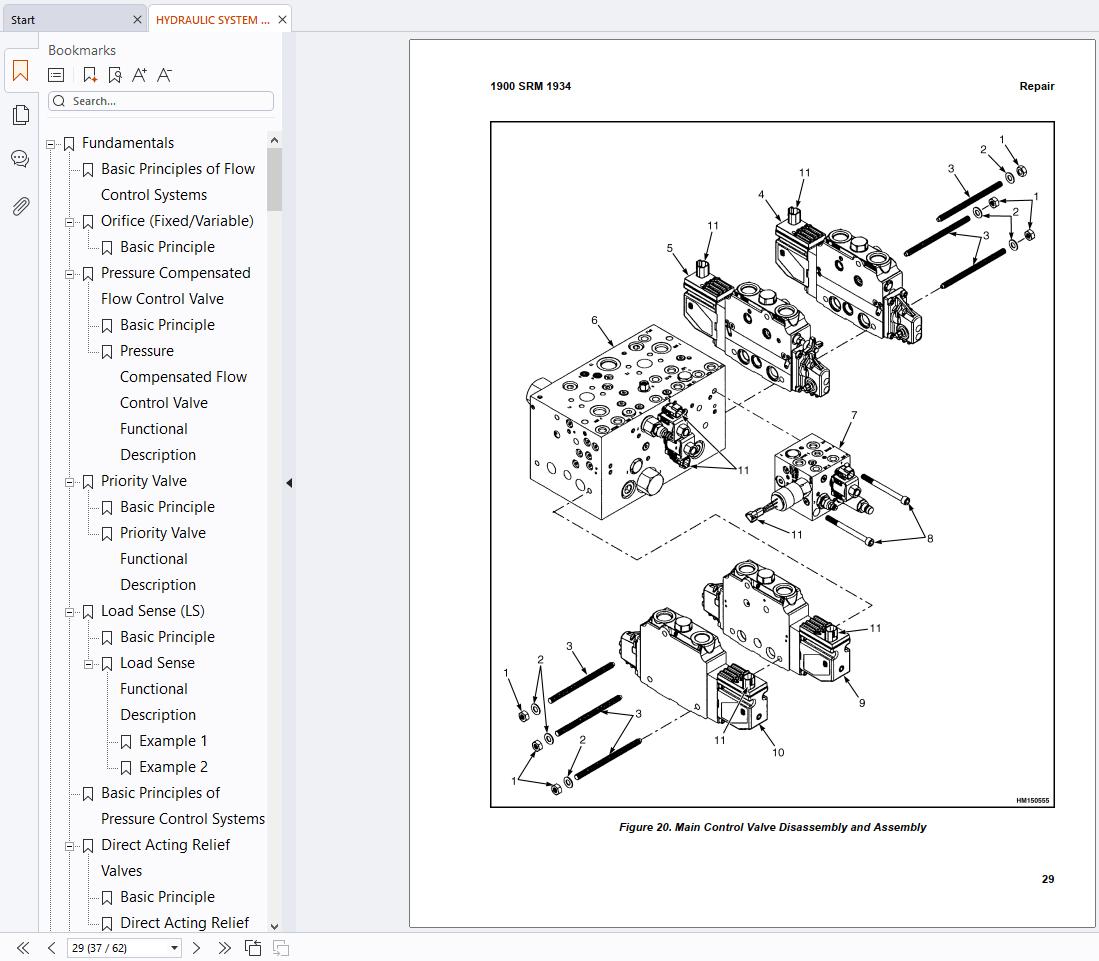Go to previous page arrow
This screenshot has height=961, width=1099.
click(51, 948)
